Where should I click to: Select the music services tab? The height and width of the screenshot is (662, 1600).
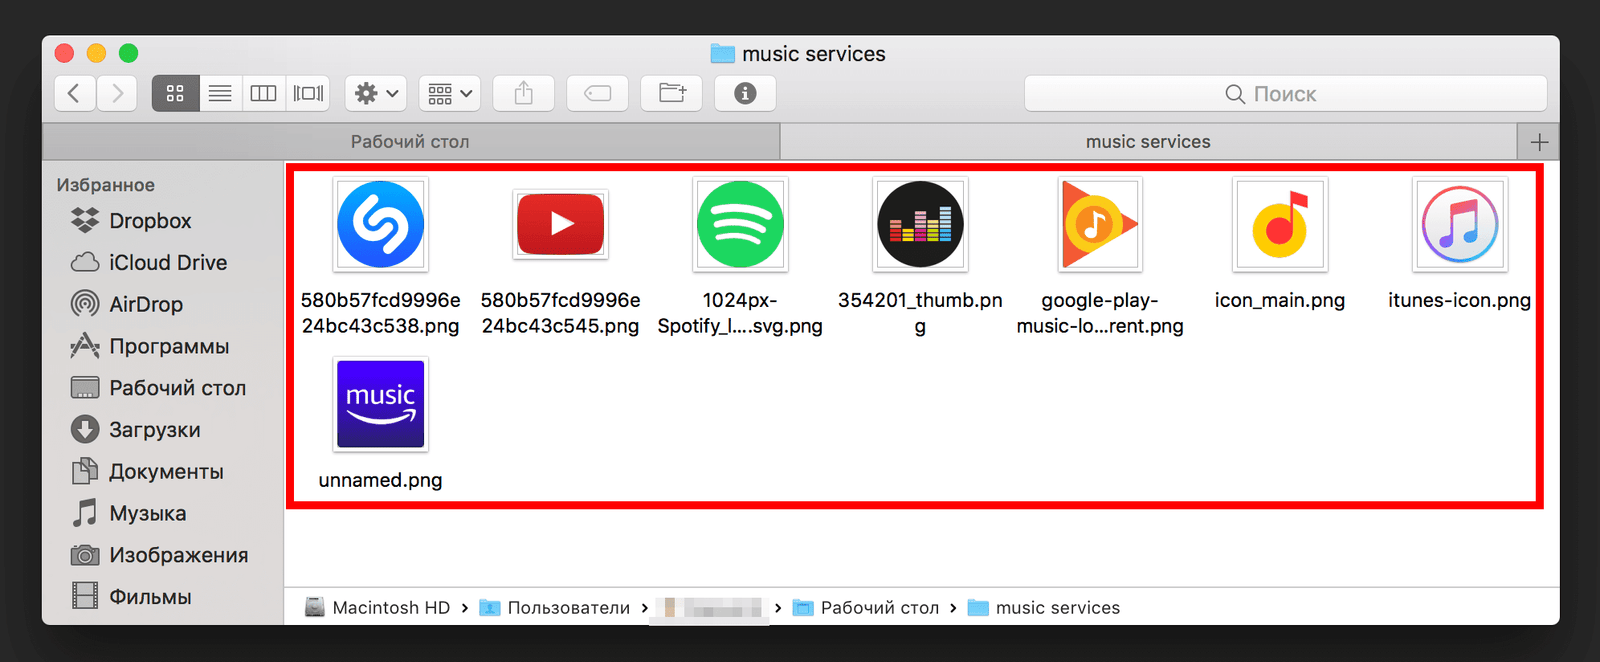tap(1148, 142)
